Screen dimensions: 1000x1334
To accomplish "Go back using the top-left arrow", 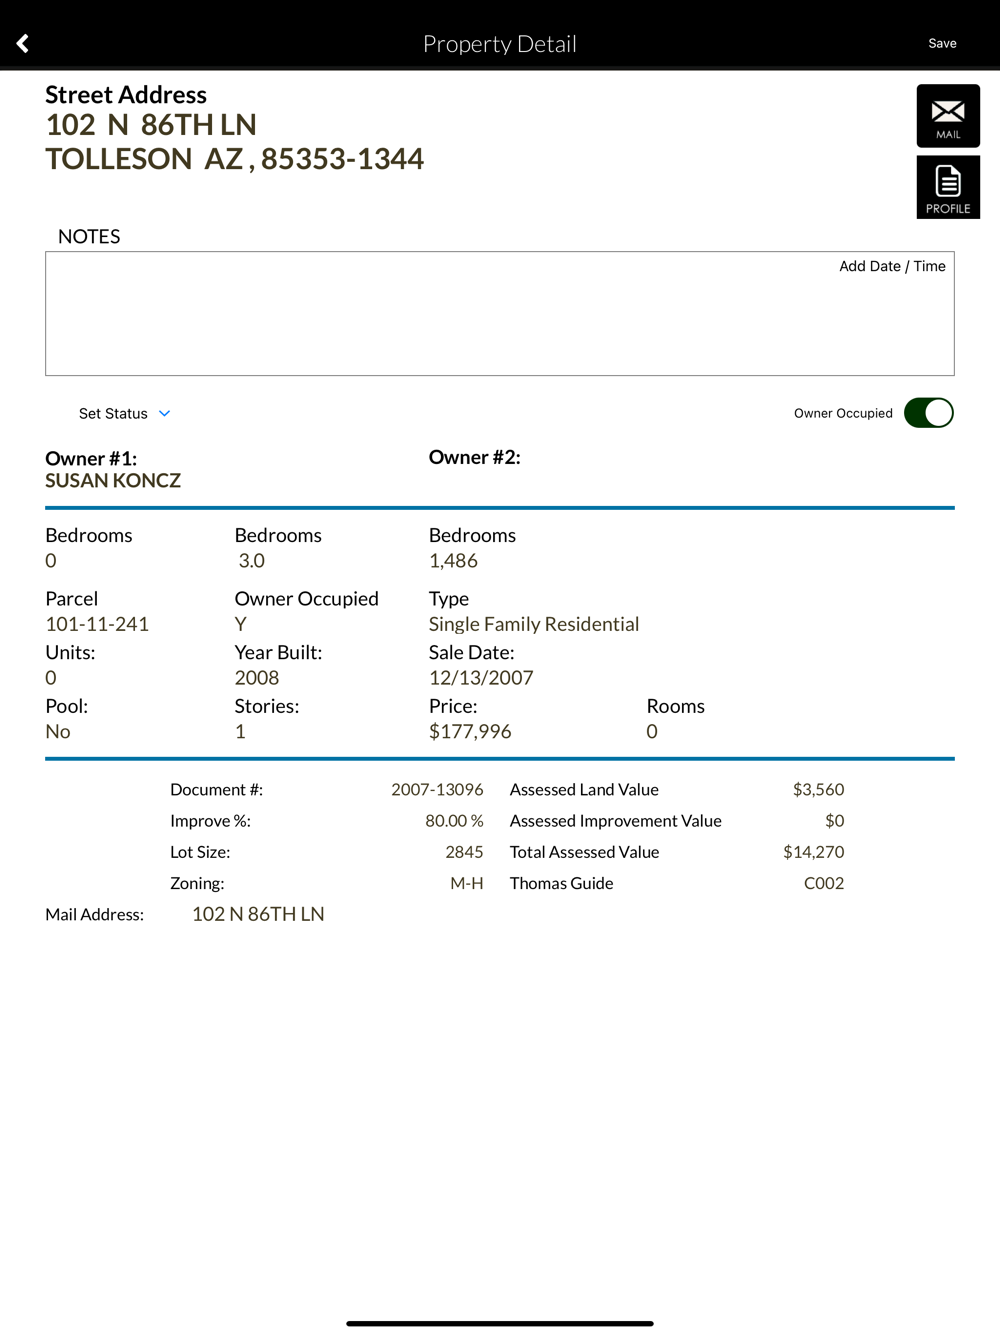I will [23, 43].
